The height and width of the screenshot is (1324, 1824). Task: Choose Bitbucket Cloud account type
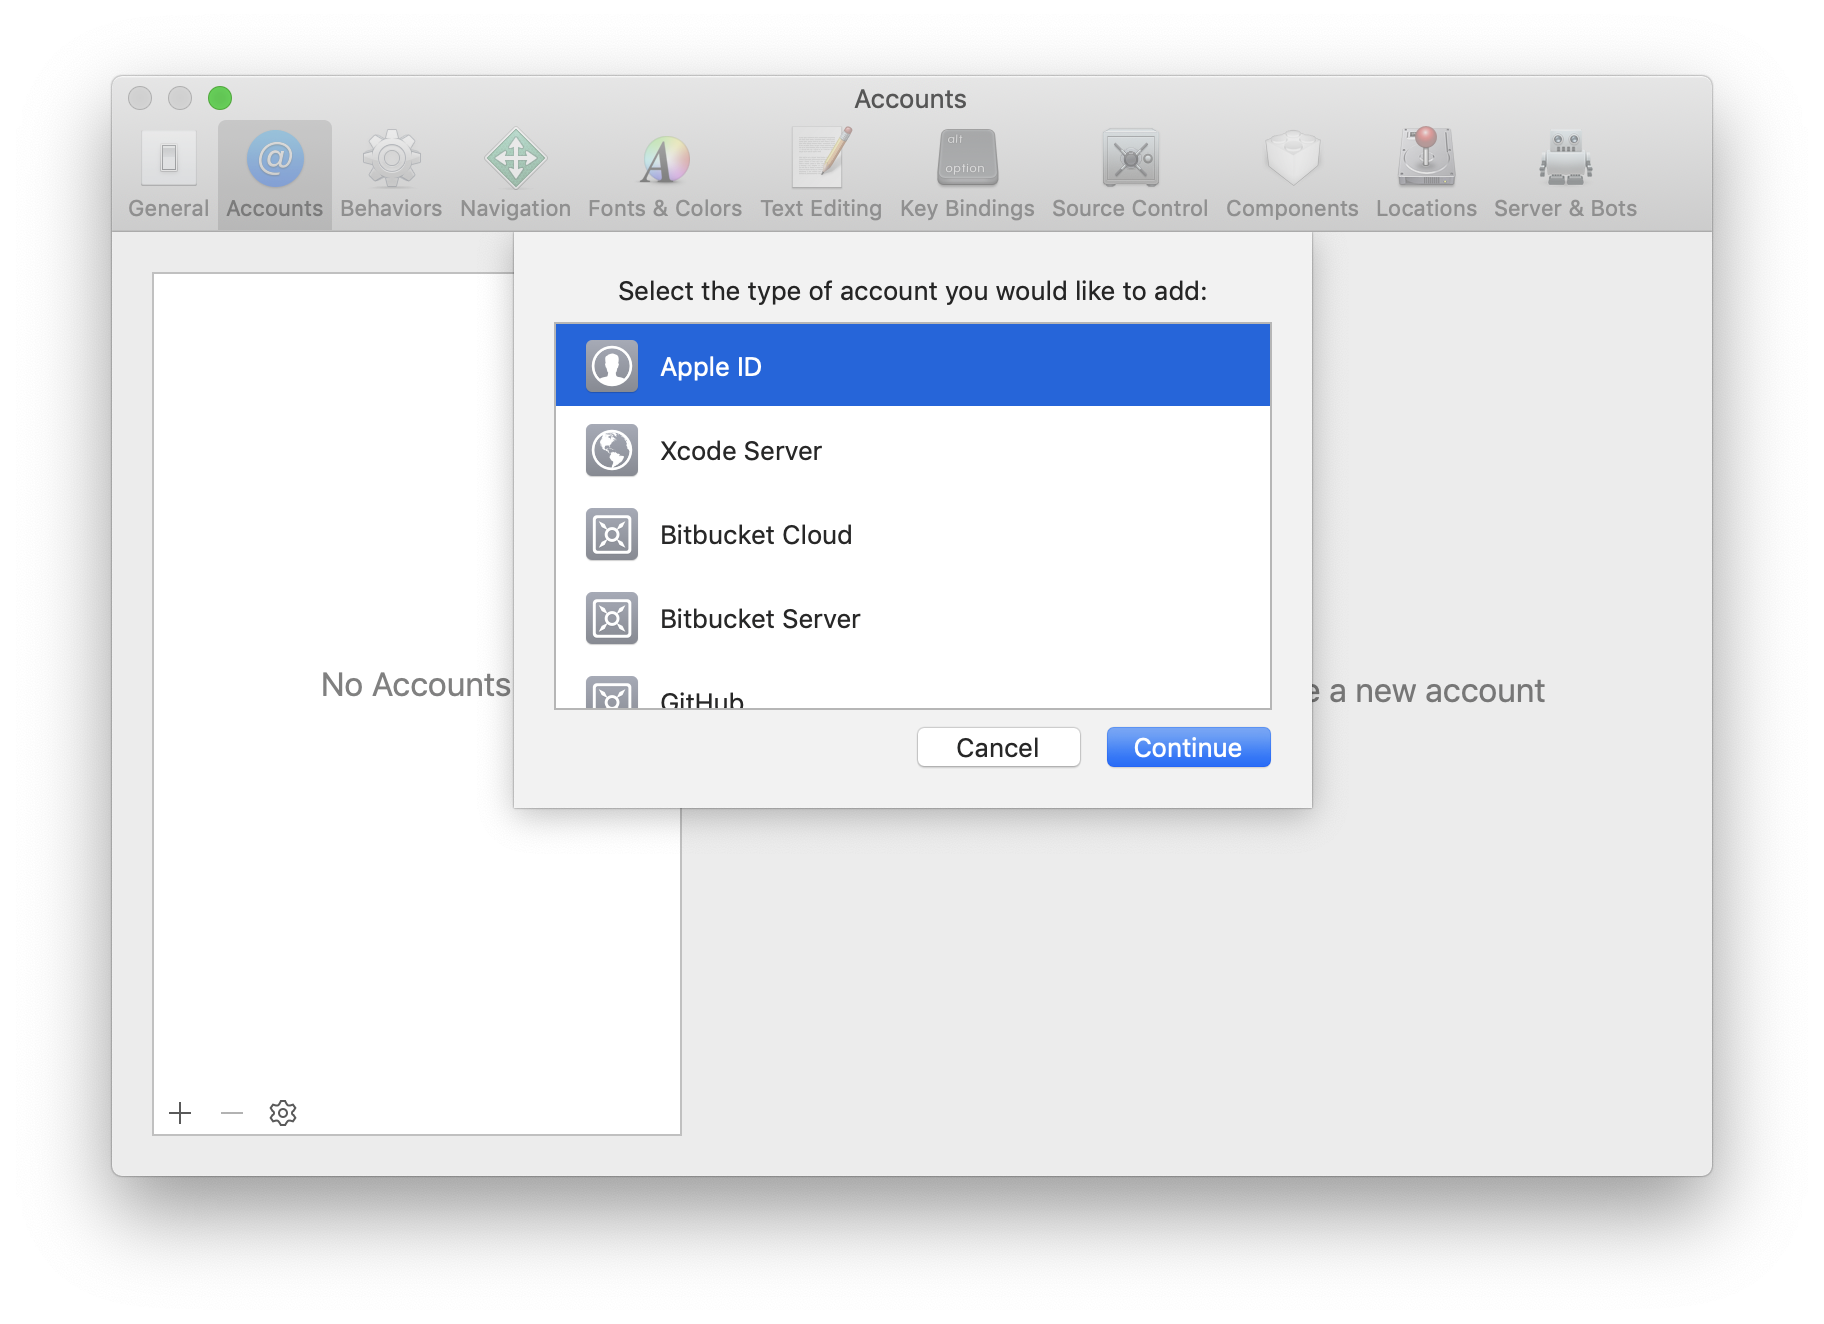click(x=912, y=535)
